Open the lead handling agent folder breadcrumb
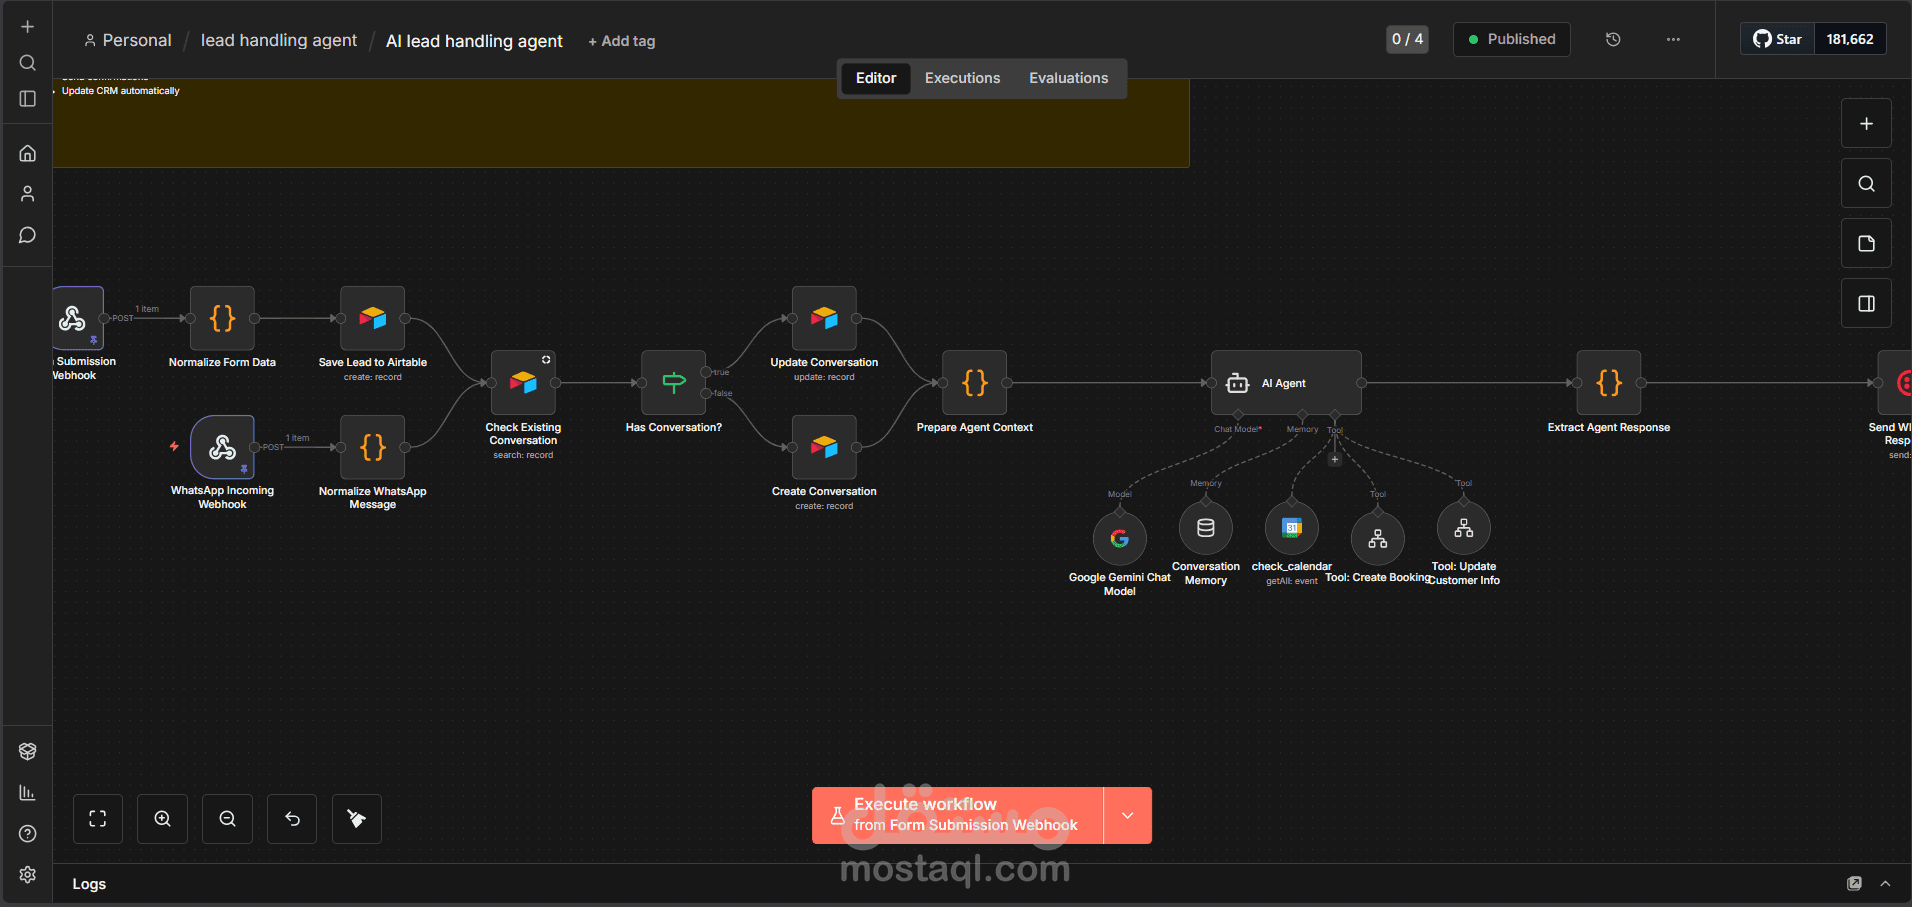Screen dimensions: 1912x907 click(x=279, y=40)
